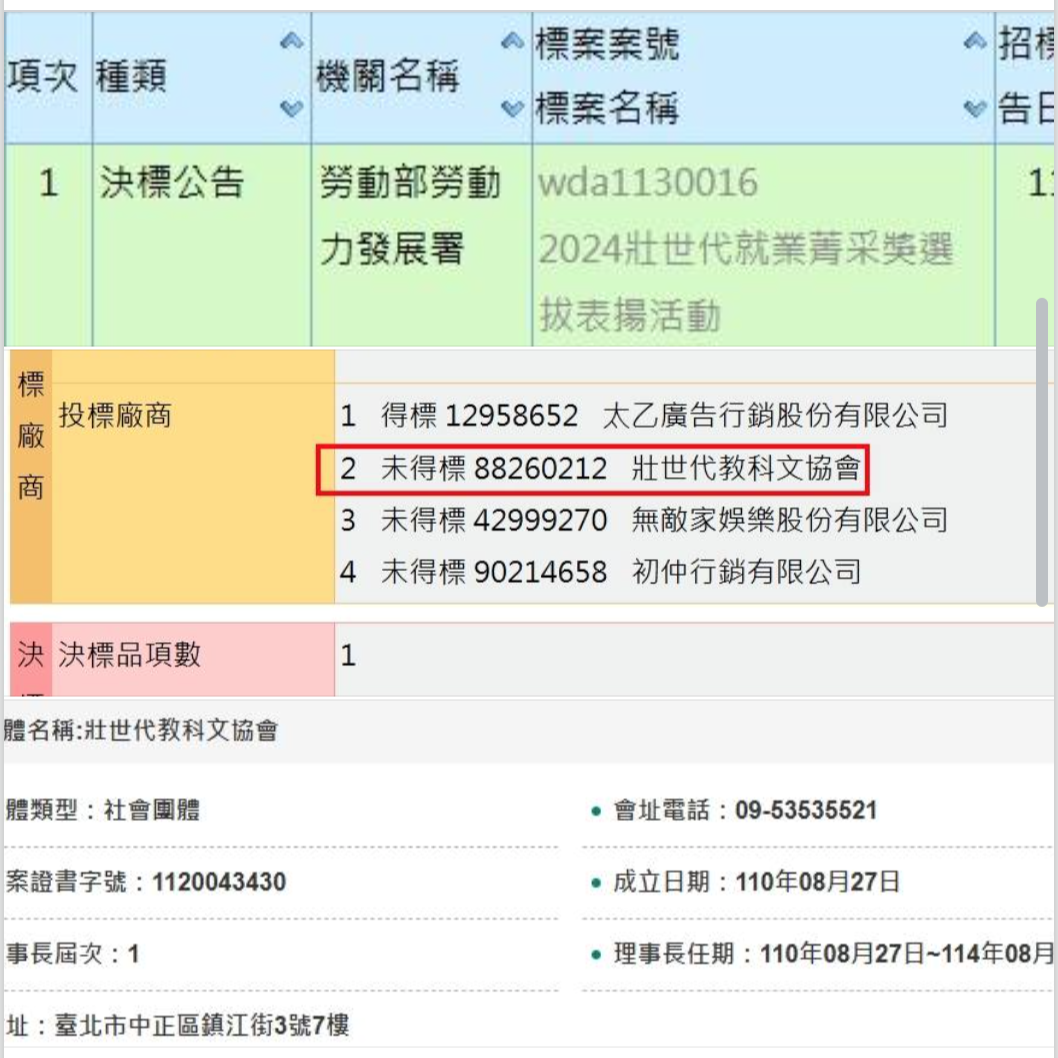The height and width of the screenshot is (1058, 1058).
Task: Select founding date 110年08月27日
Action: pyautogui.click(x=817, y=882)
